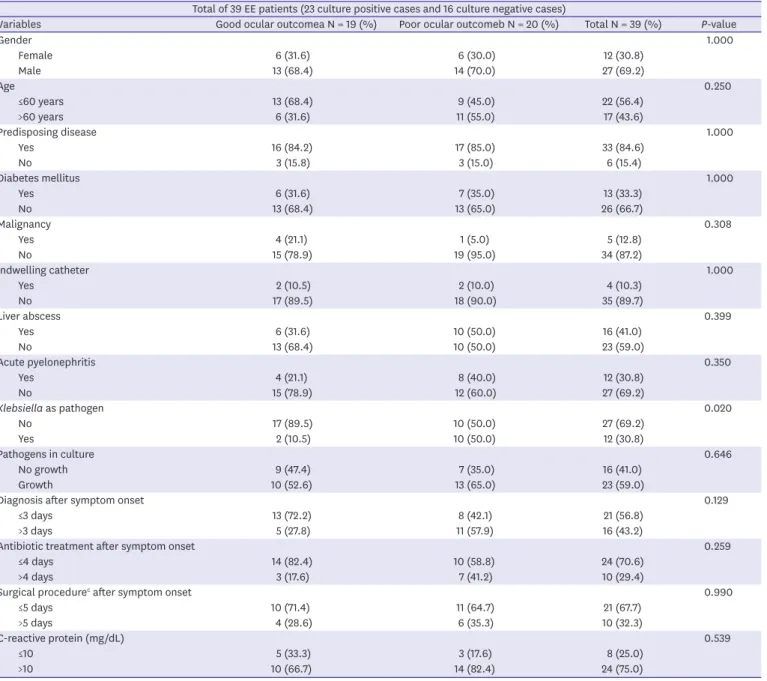Click the Malignancy P-value 0.308
Screen dimensions: 767x681
pyautogui.click(x=718, y=224)
